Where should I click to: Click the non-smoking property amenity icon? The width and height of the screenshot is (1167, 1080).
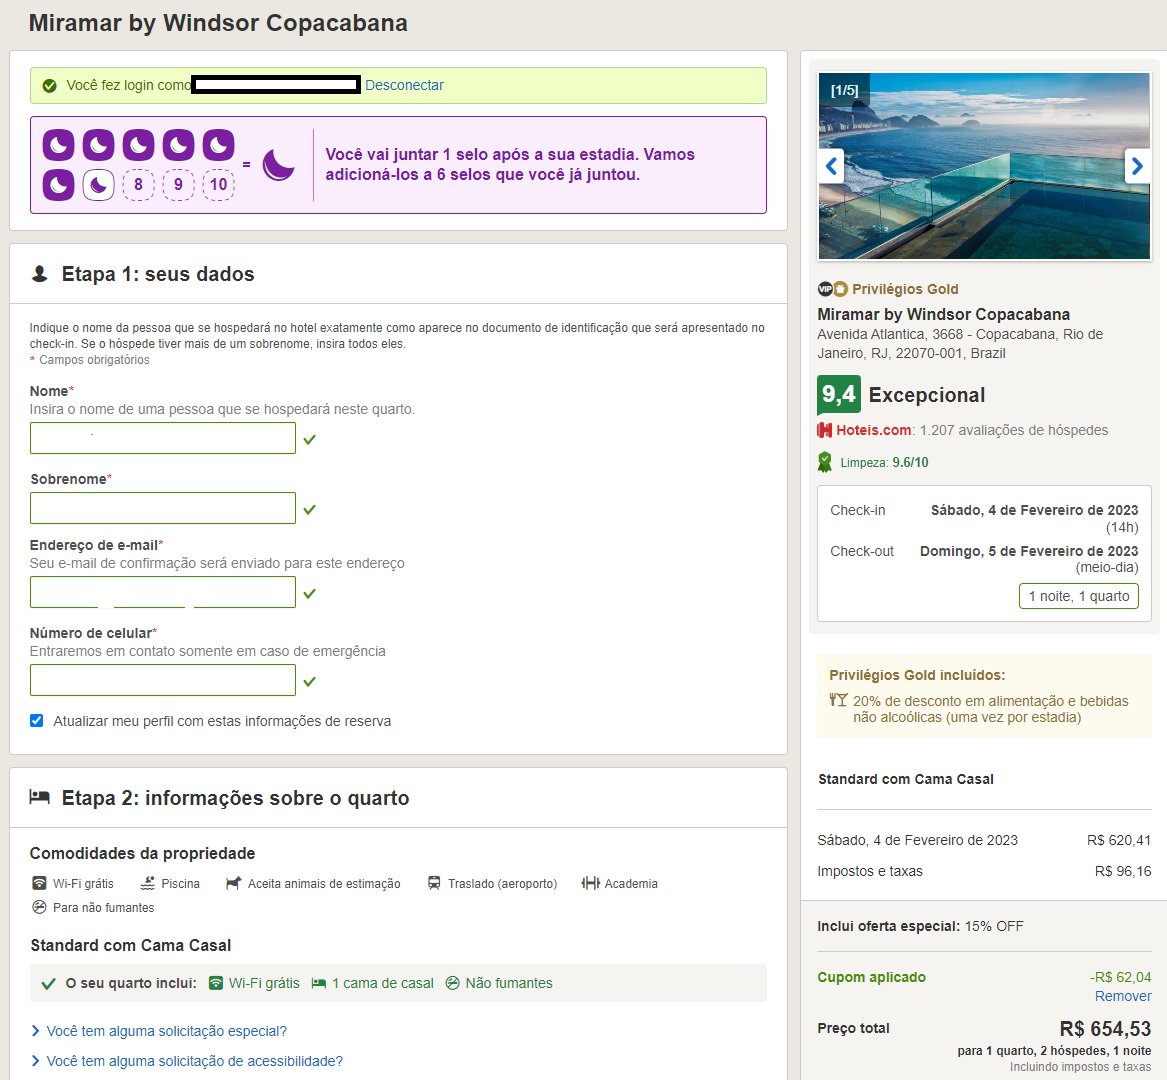coord(39,907)
